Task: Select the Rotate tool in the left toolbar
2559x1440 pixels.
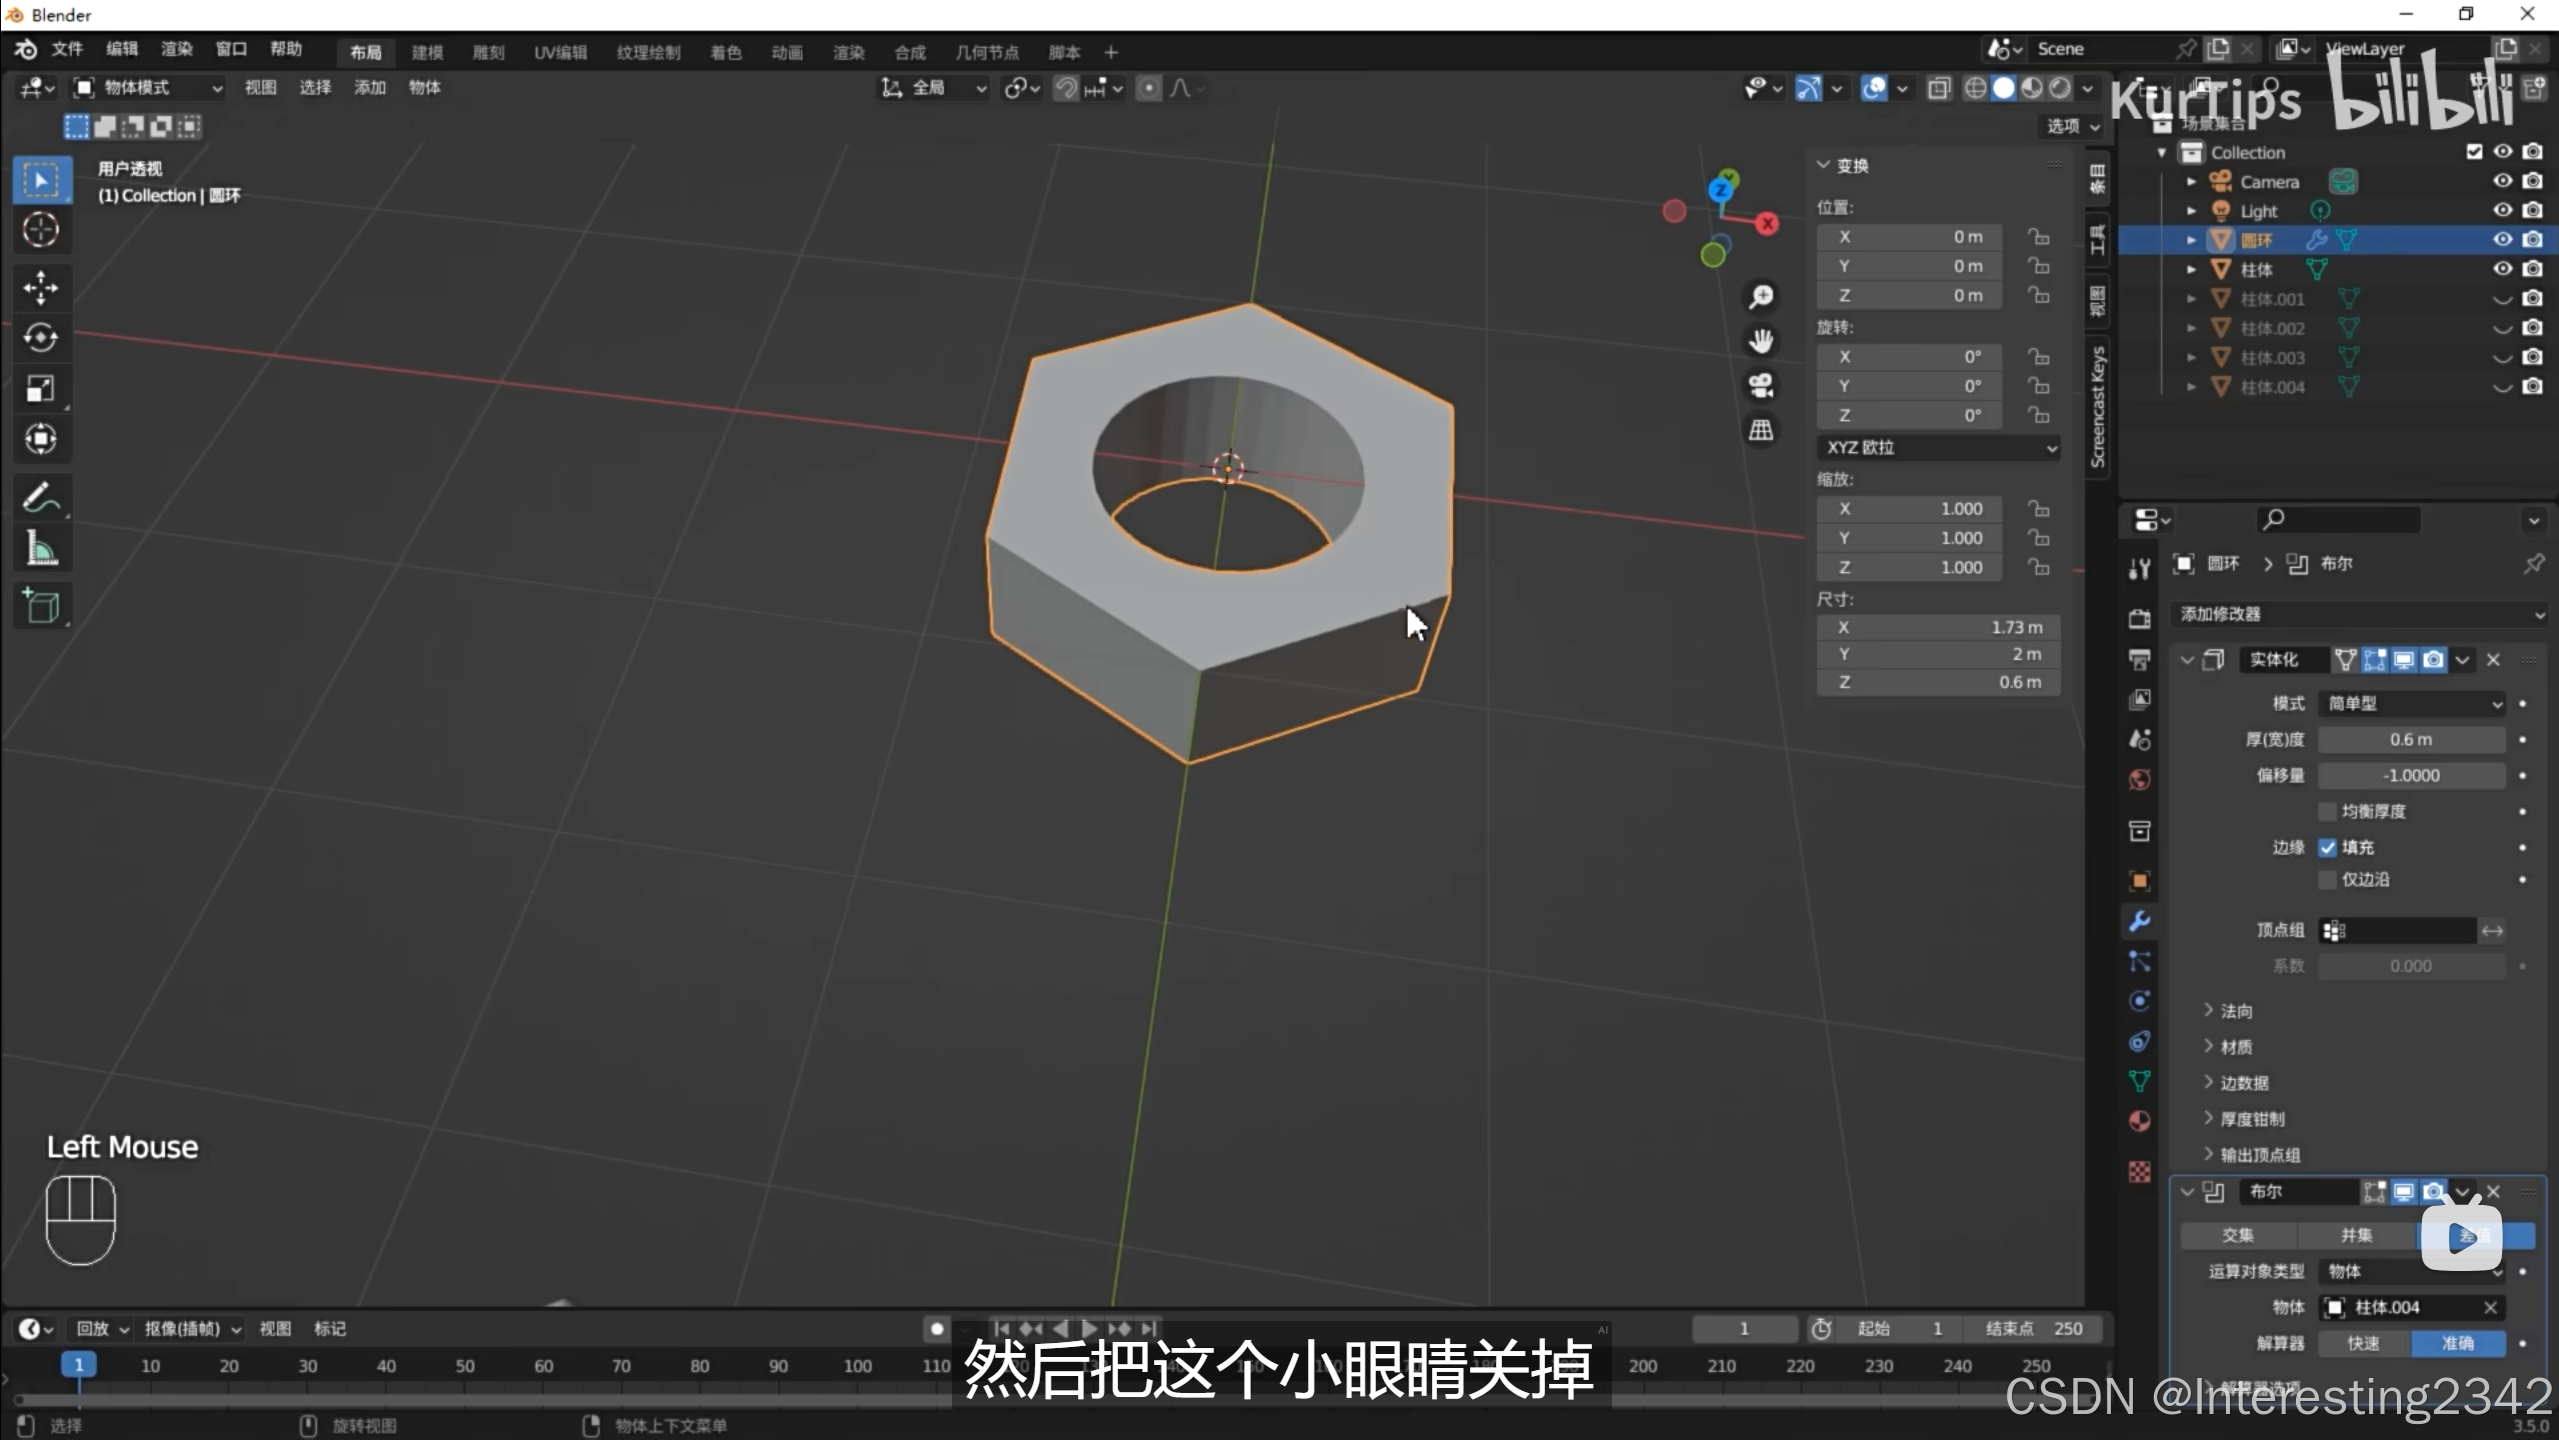Action: point(40,338)
